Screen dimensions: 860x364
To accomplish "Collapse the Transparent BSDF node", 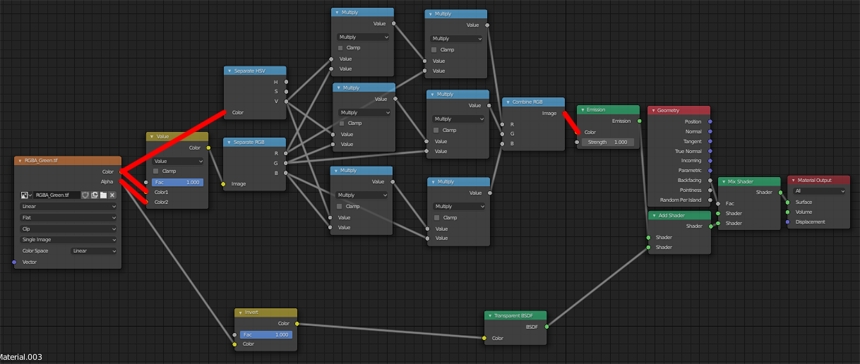I will [x=490, y=316].
